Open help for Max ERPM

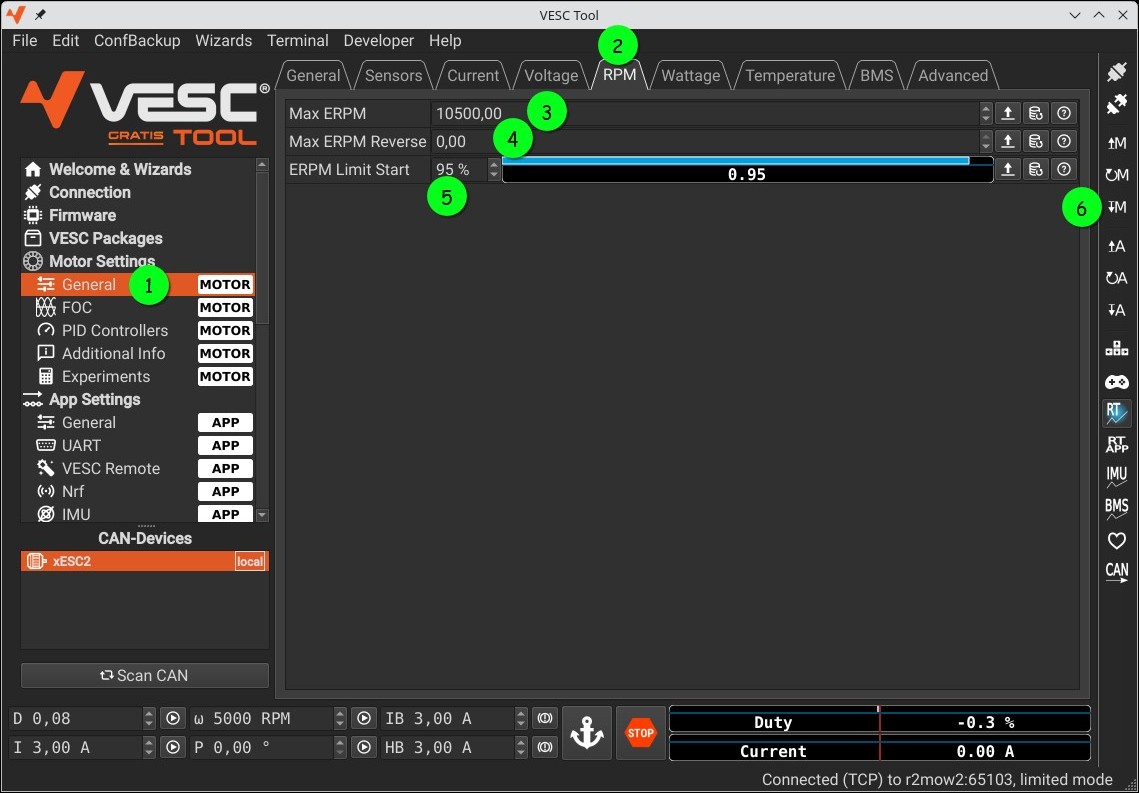click(x=1064, y=113)
